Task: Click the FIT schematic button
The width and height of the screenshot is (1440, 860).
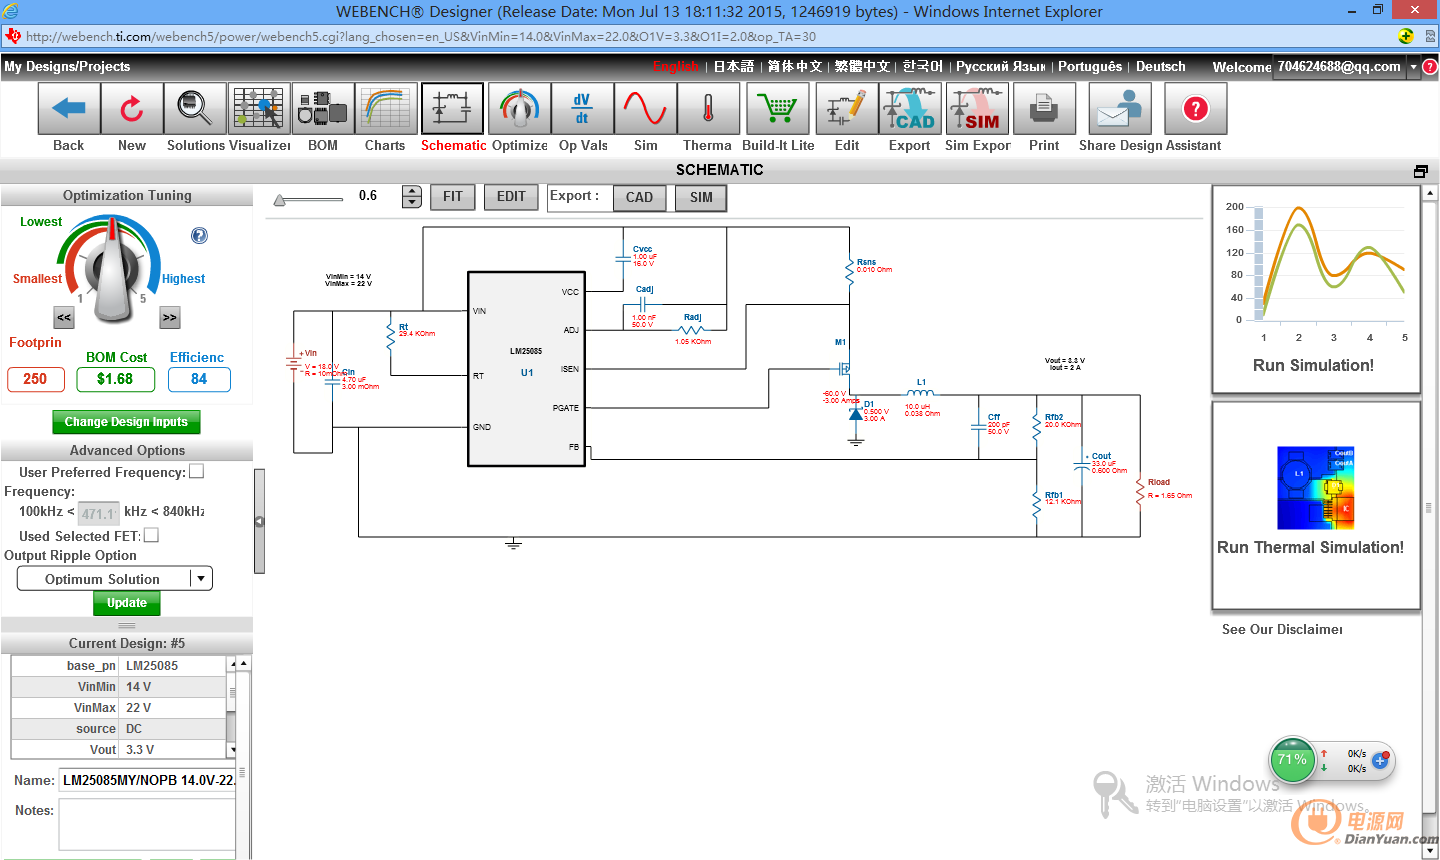Action: [x=453, y=197]
